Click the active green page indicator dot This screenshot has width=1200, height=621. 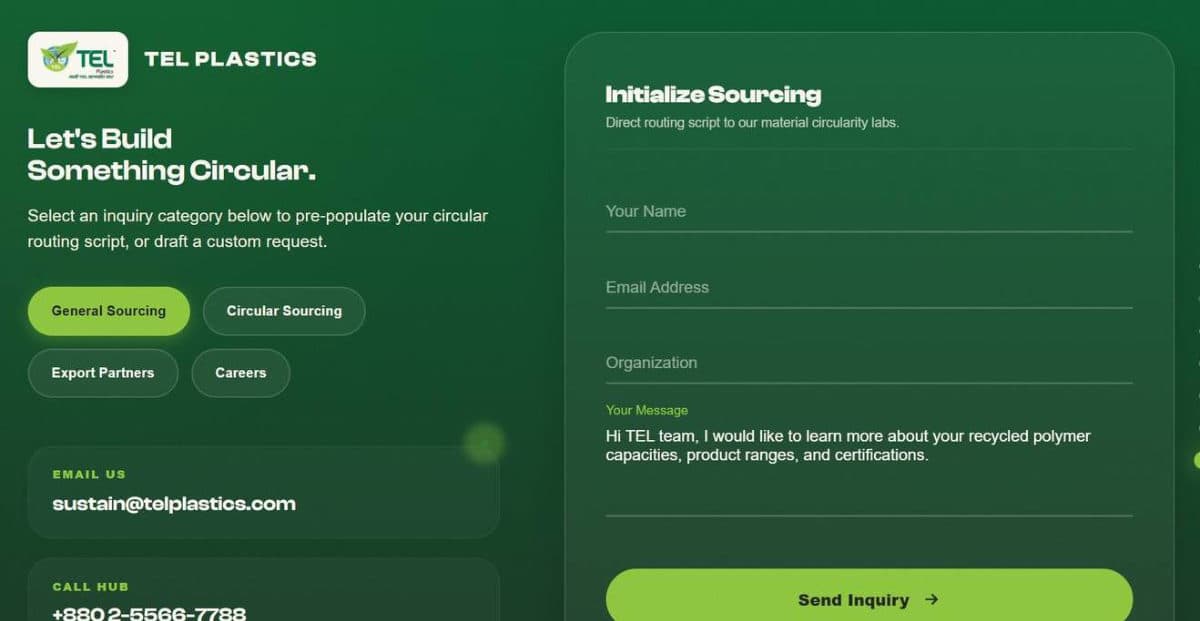pos(1196,460)
